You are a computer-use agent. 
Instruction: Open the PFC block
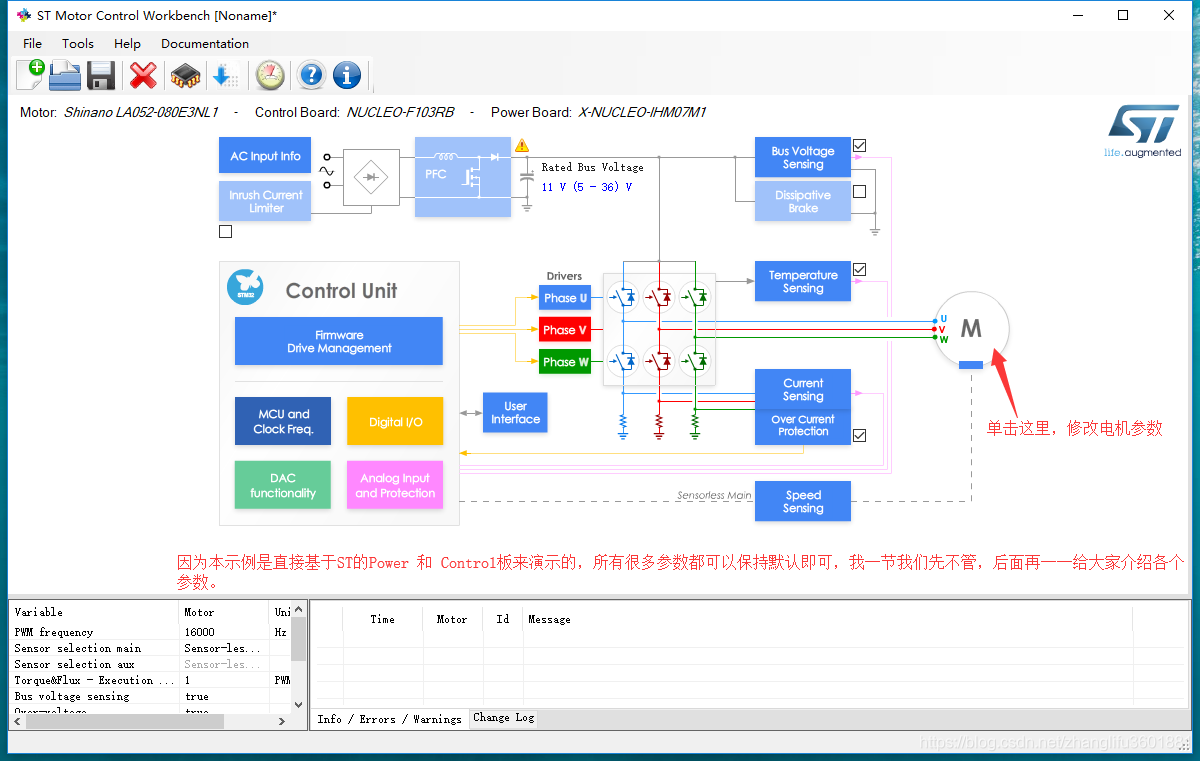[x=463, y=177]
